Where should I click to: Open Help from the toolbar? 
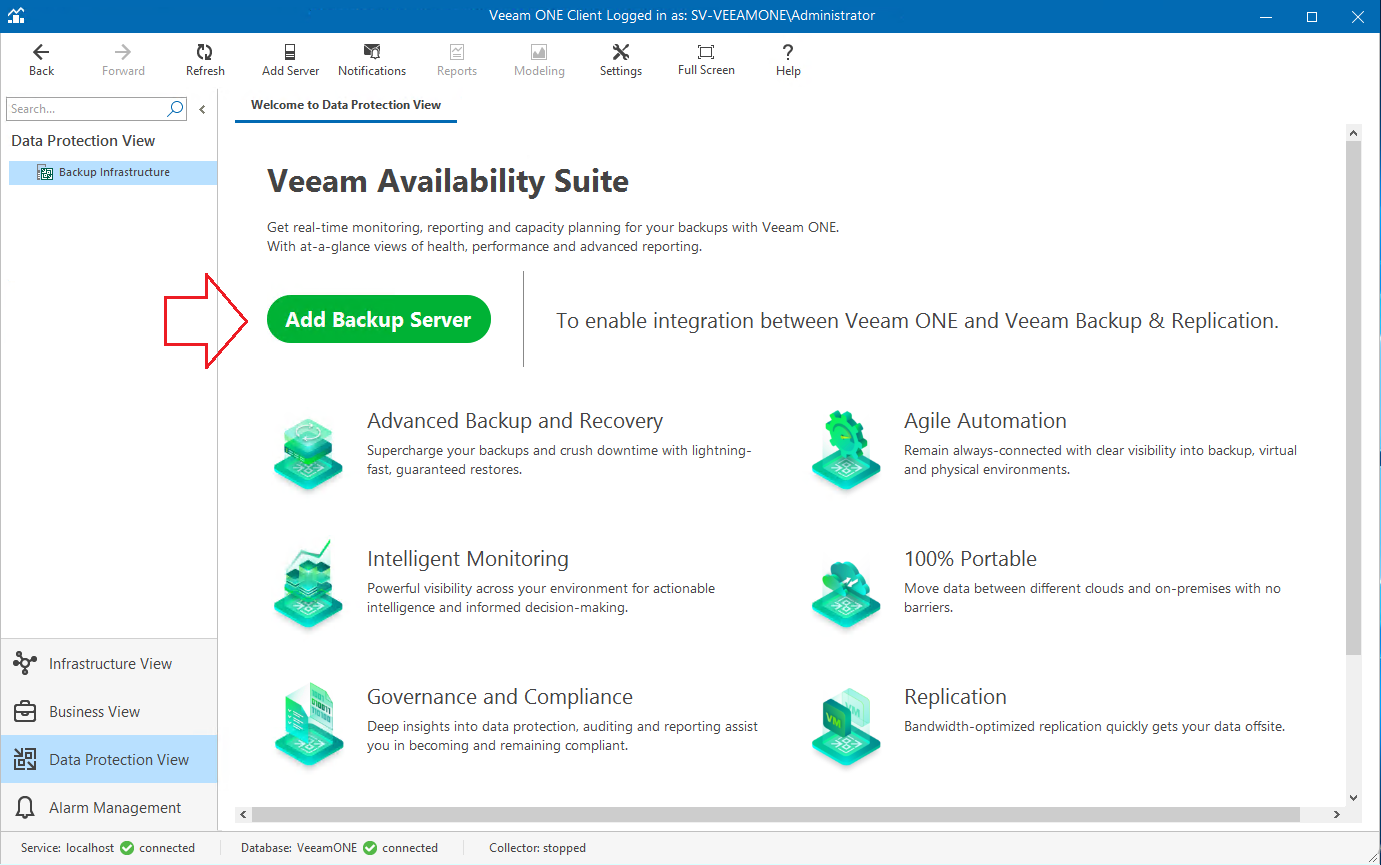point(788,60)
